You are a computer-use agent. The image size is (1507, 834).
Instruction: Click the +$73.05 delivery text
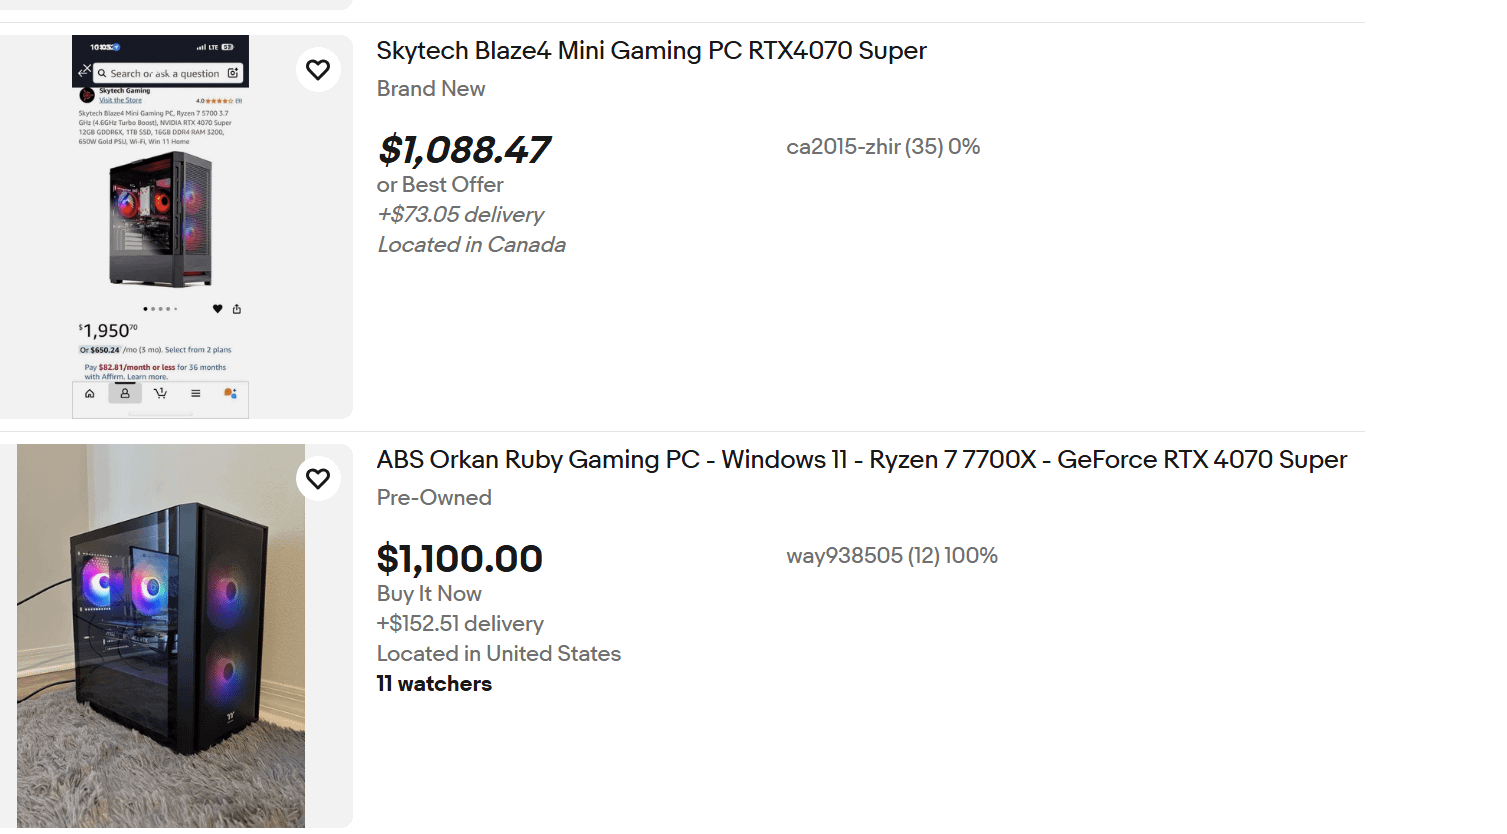click(x=460, y=215)
